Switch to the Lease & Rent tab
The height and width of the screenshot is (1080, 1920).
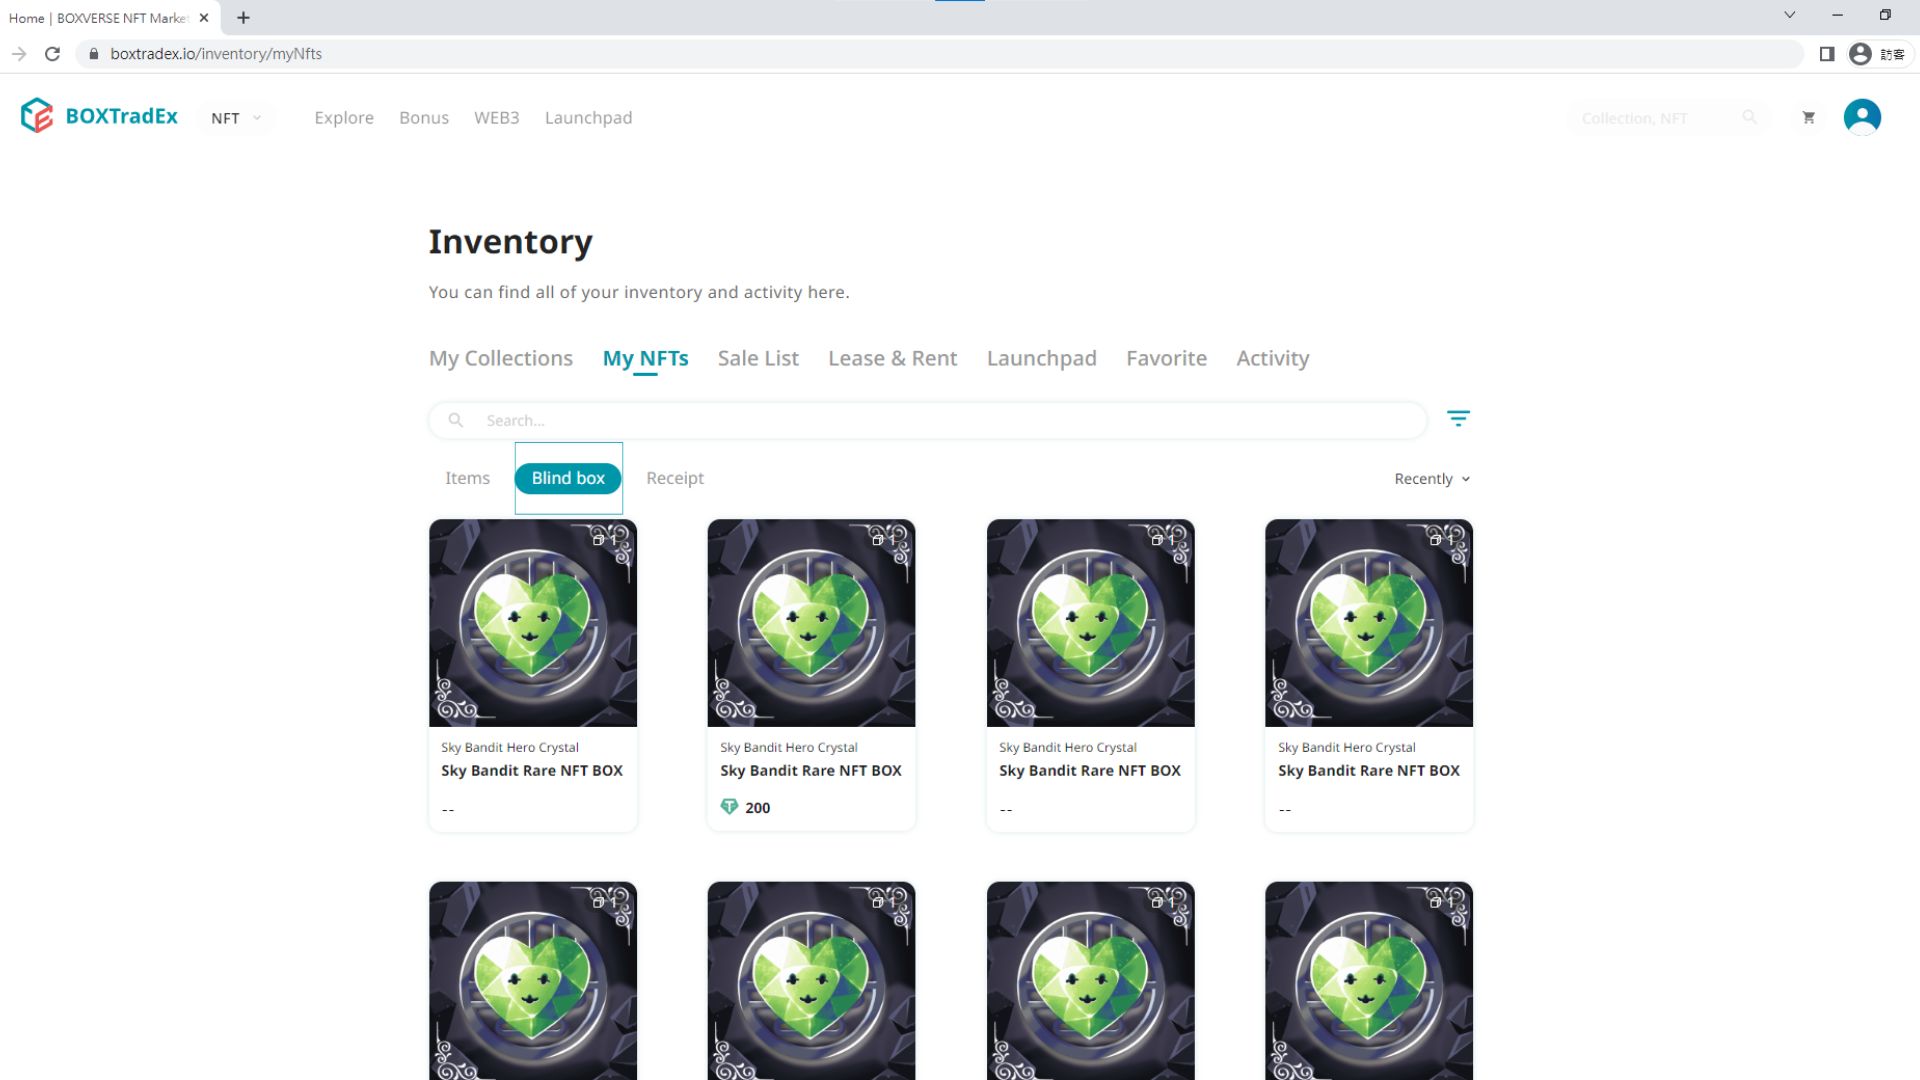[x=892, y=358]
